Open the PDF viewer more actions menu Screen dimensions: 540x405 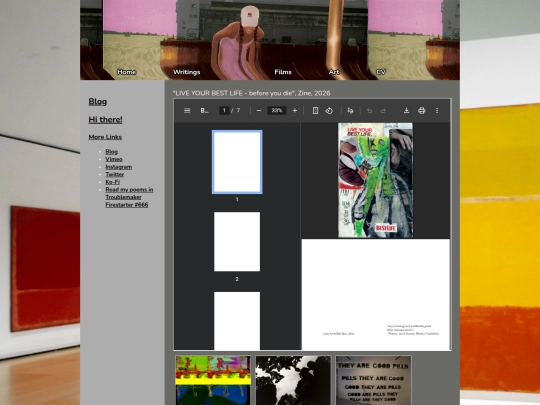click(x=437, y=111)
